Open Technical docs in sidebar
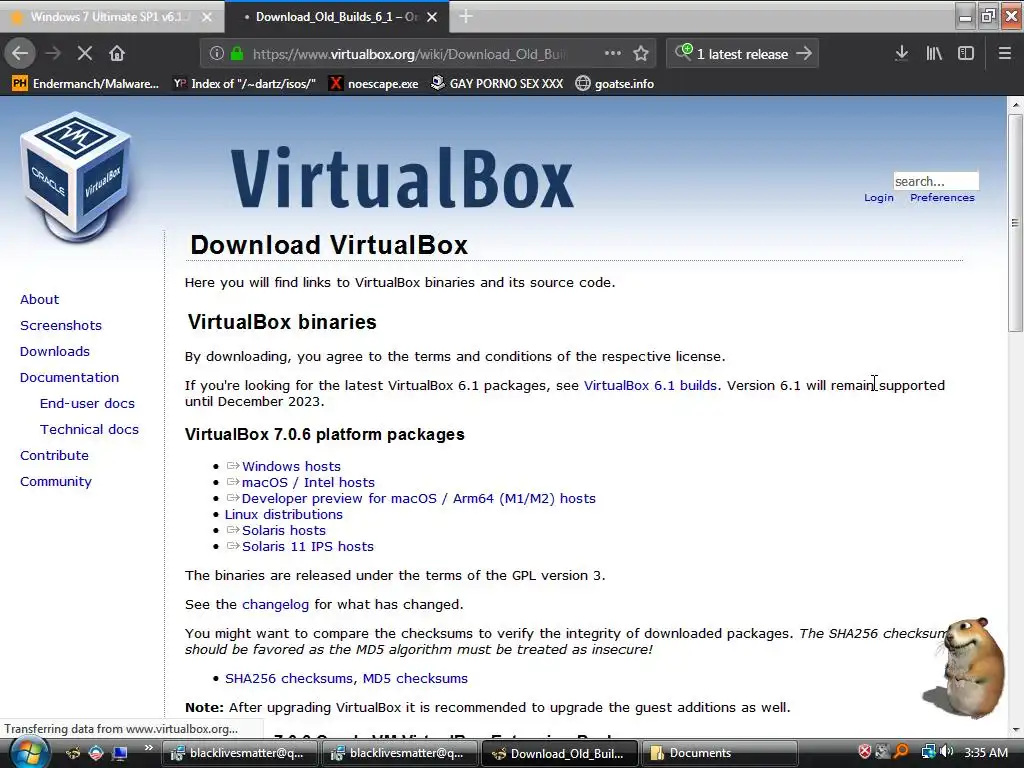This screenshot has width=1024, height=768. pos(89,430)
